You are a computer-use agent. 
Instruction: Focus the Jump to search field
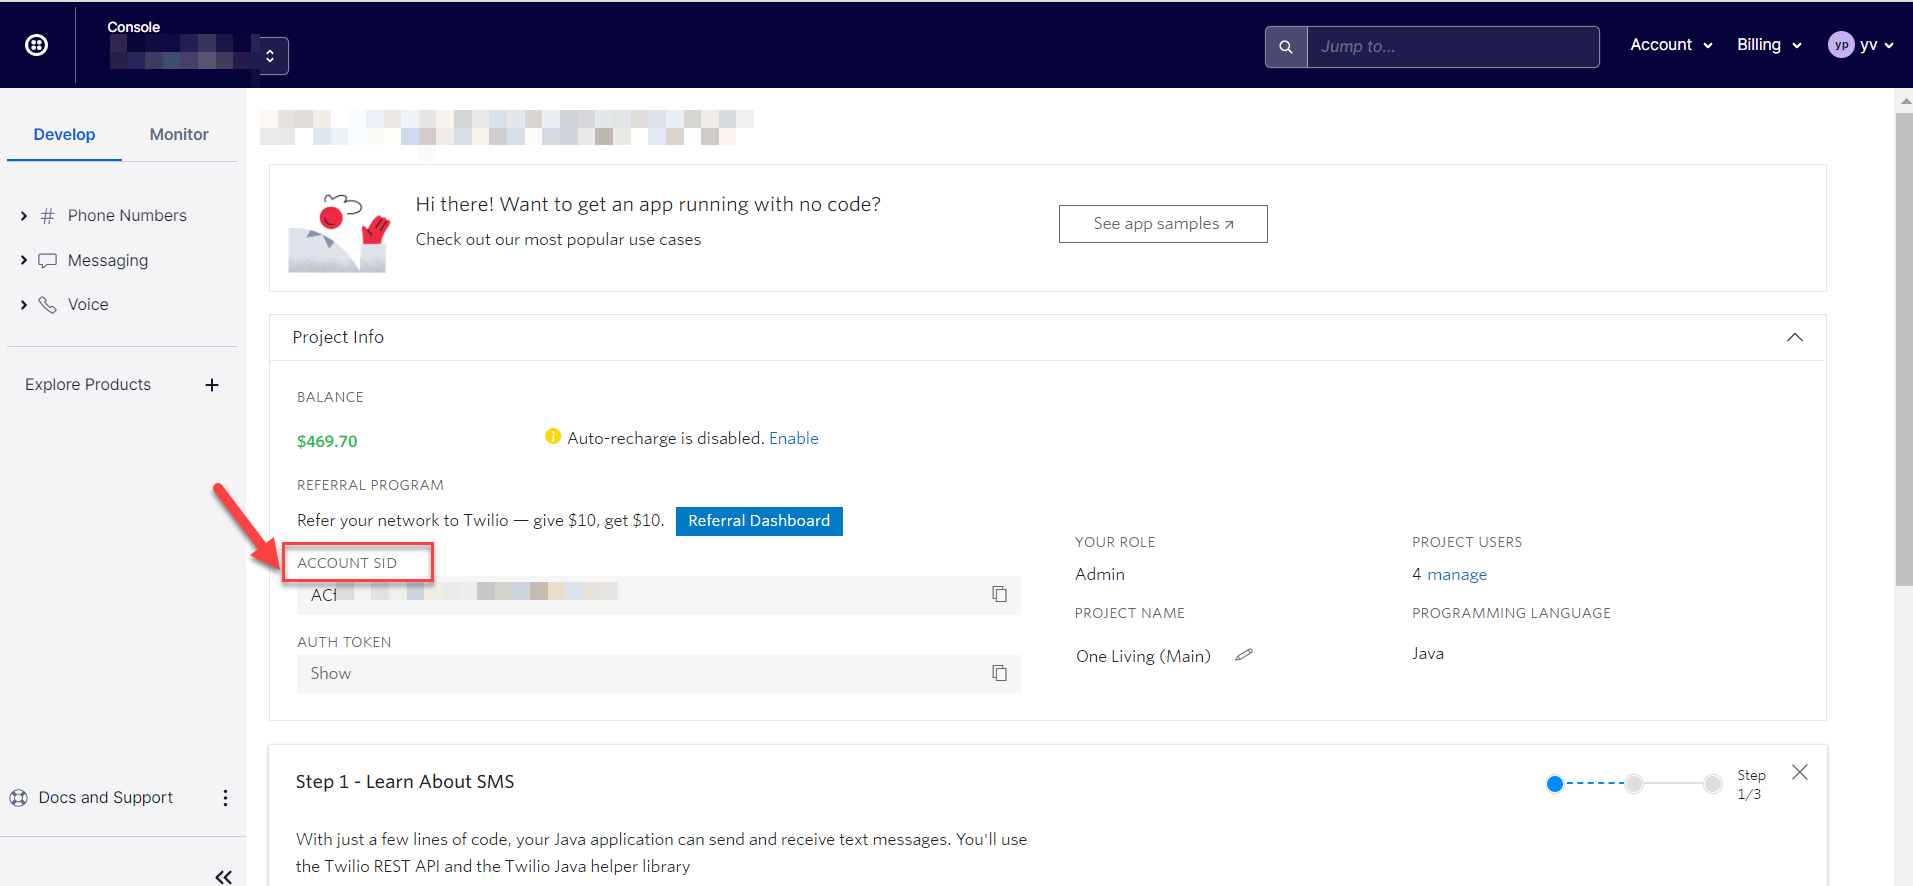[x=1453, y=47]
